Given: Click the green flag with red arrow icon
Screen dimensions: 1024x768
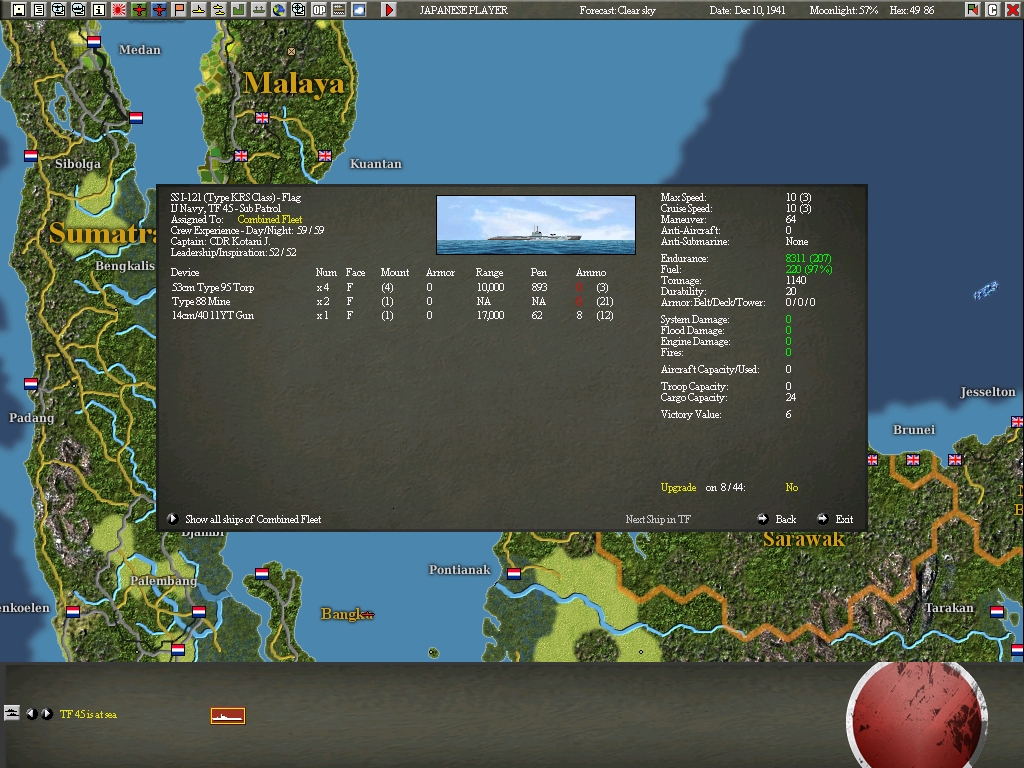Looking at the screenshot, I should pos(972,10).
